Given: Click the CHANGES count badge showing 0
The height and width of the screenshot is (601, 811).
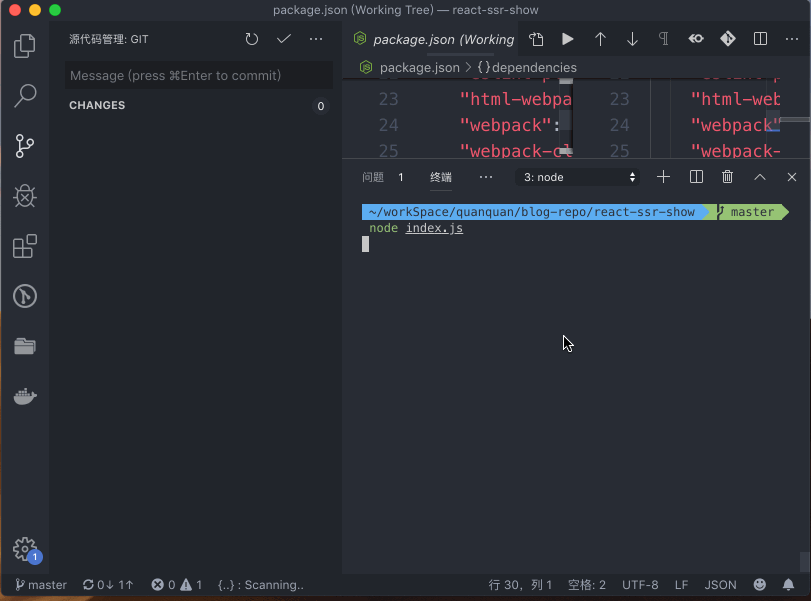Looking at the screenshot, I should click(321, 106).
